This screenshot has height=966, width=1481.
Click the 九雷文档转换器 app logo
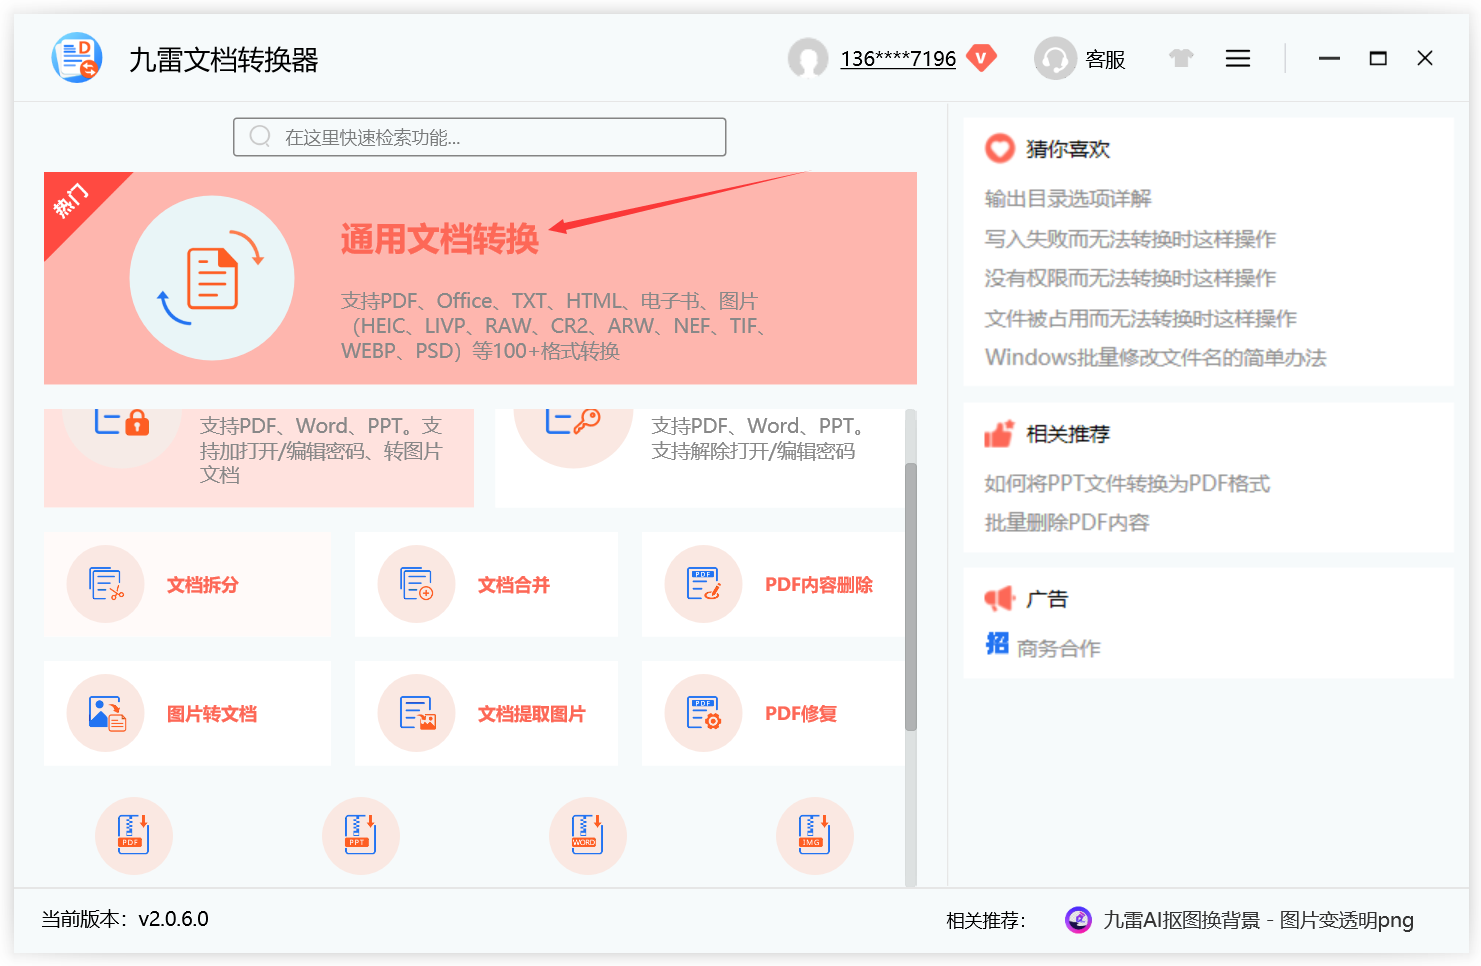click(x=77, y=58)
